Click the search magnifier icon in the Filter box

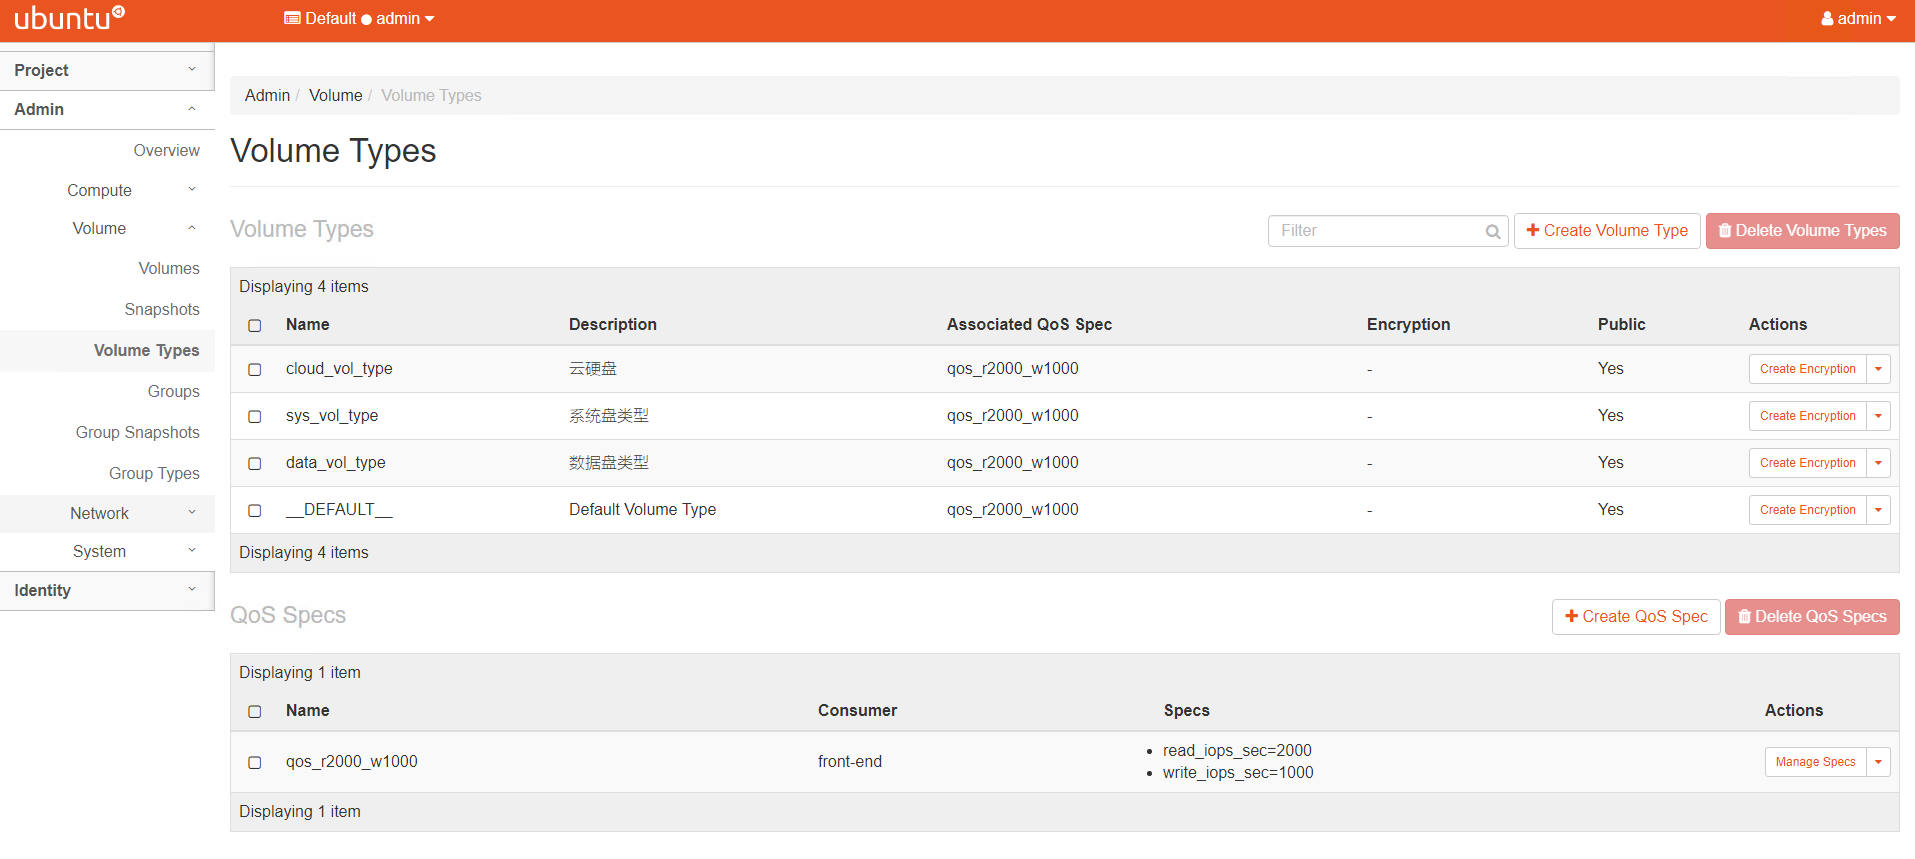pos(1492,231)
